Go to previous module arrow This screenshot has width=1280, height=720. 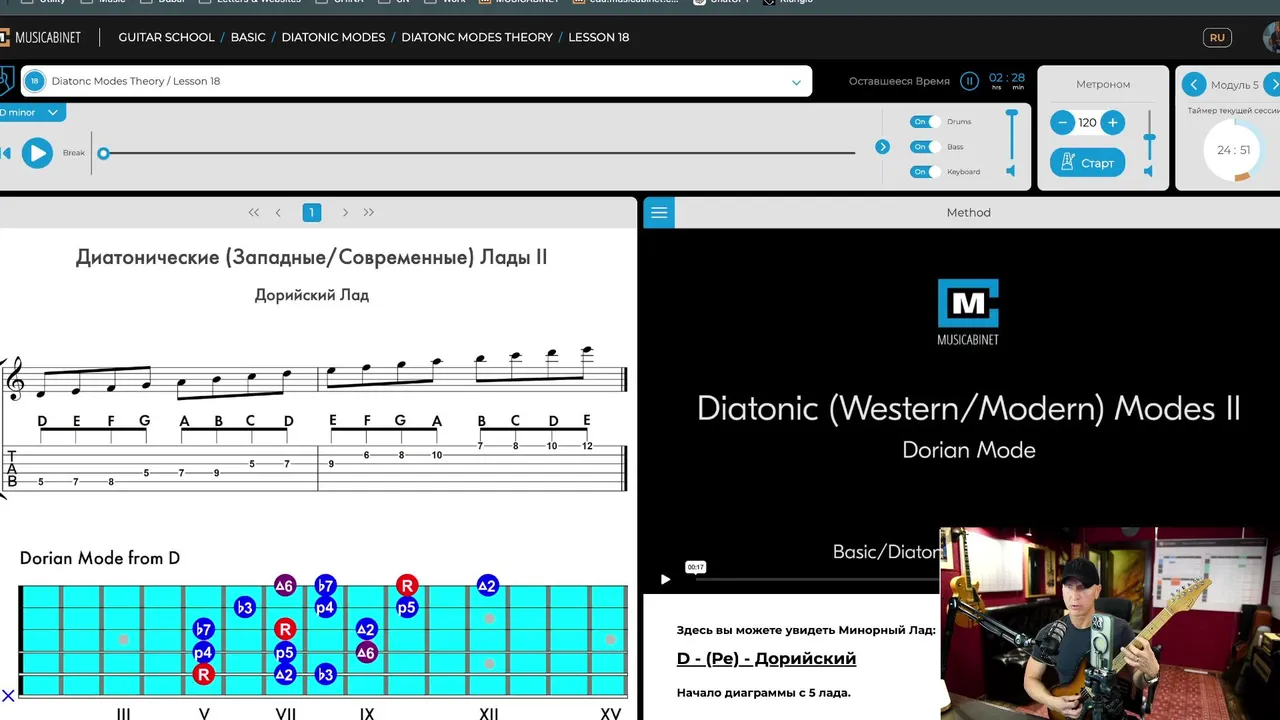1194,85
